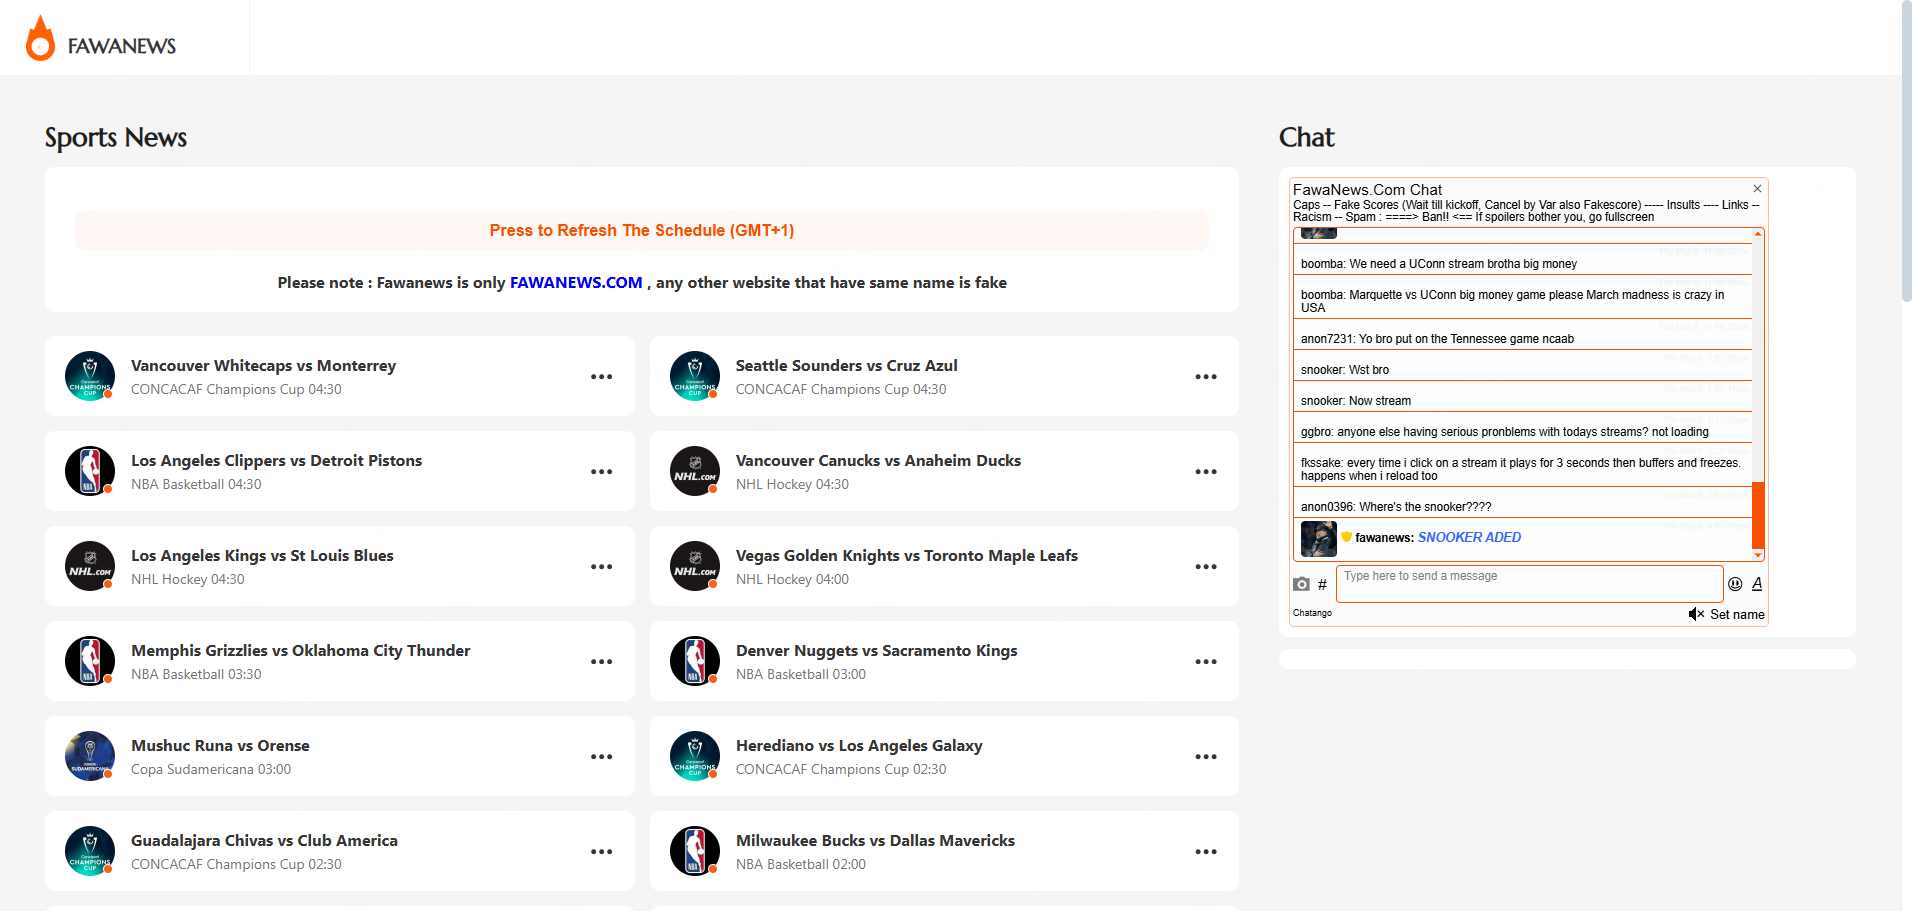The image size is (1912, 911).
Task: Open the chat text formatting icon
Action: 1757,584
